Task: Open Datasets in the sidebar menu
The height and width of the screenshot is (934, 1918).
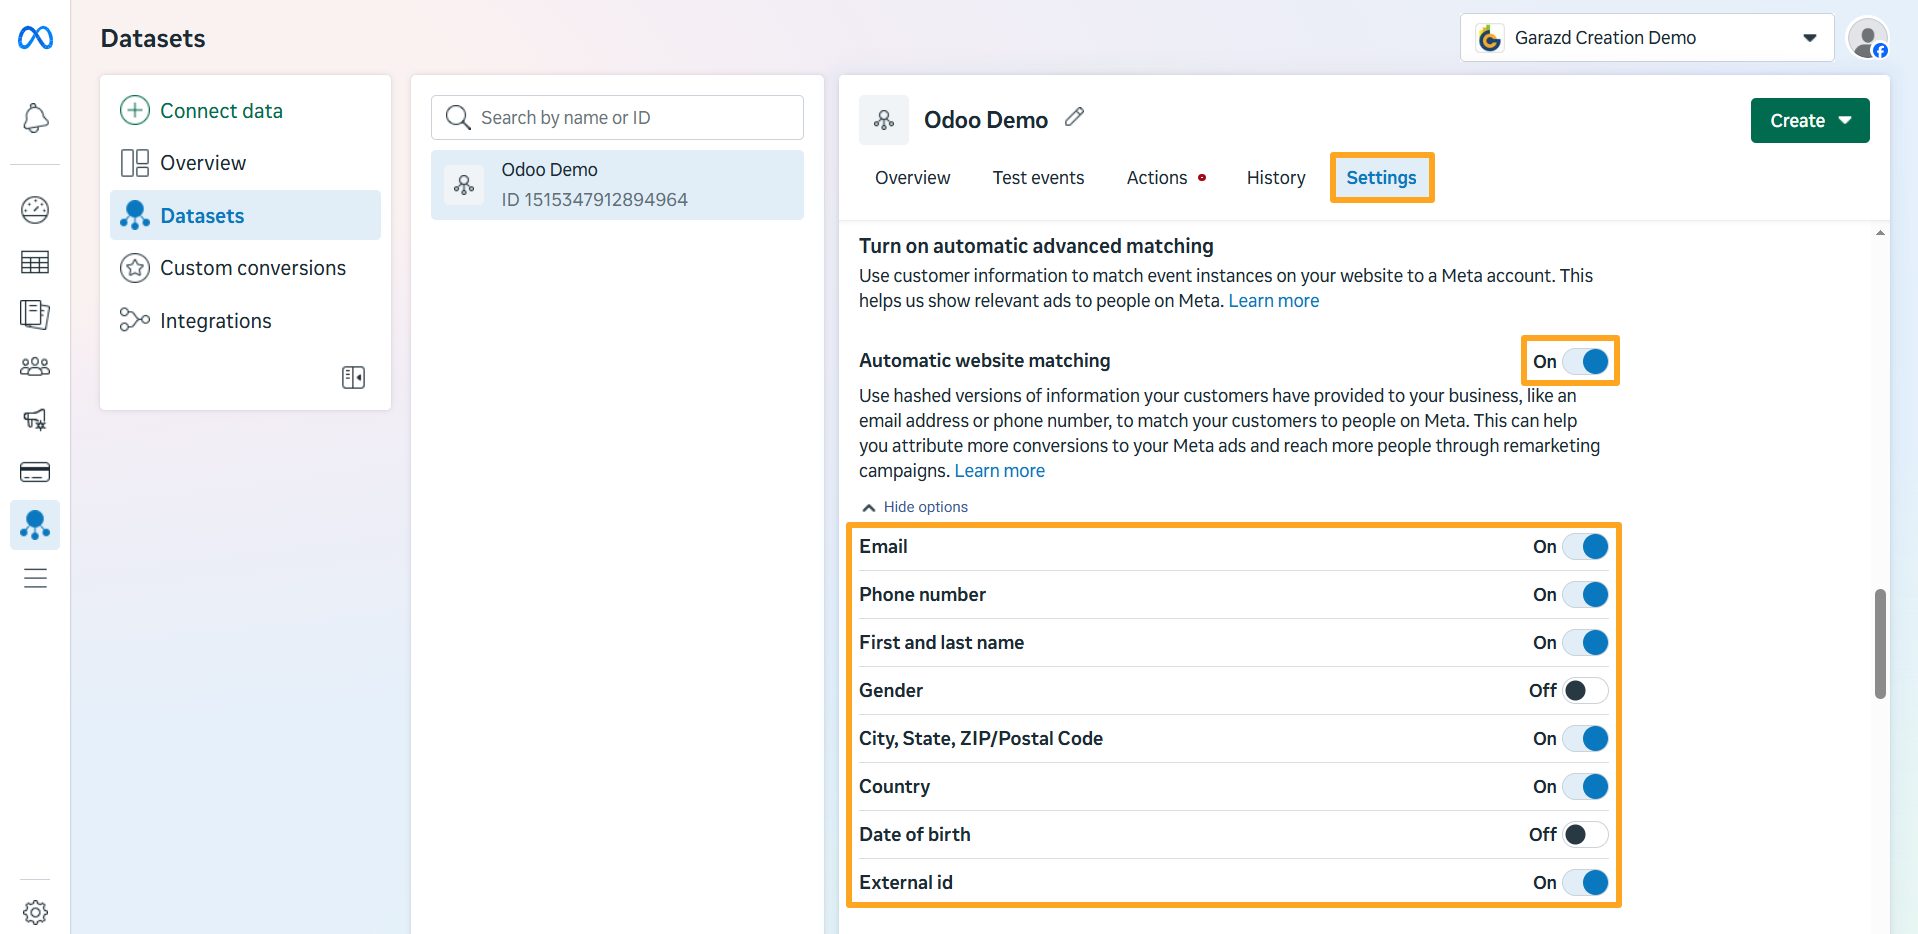Action: [x=245, y=215]
